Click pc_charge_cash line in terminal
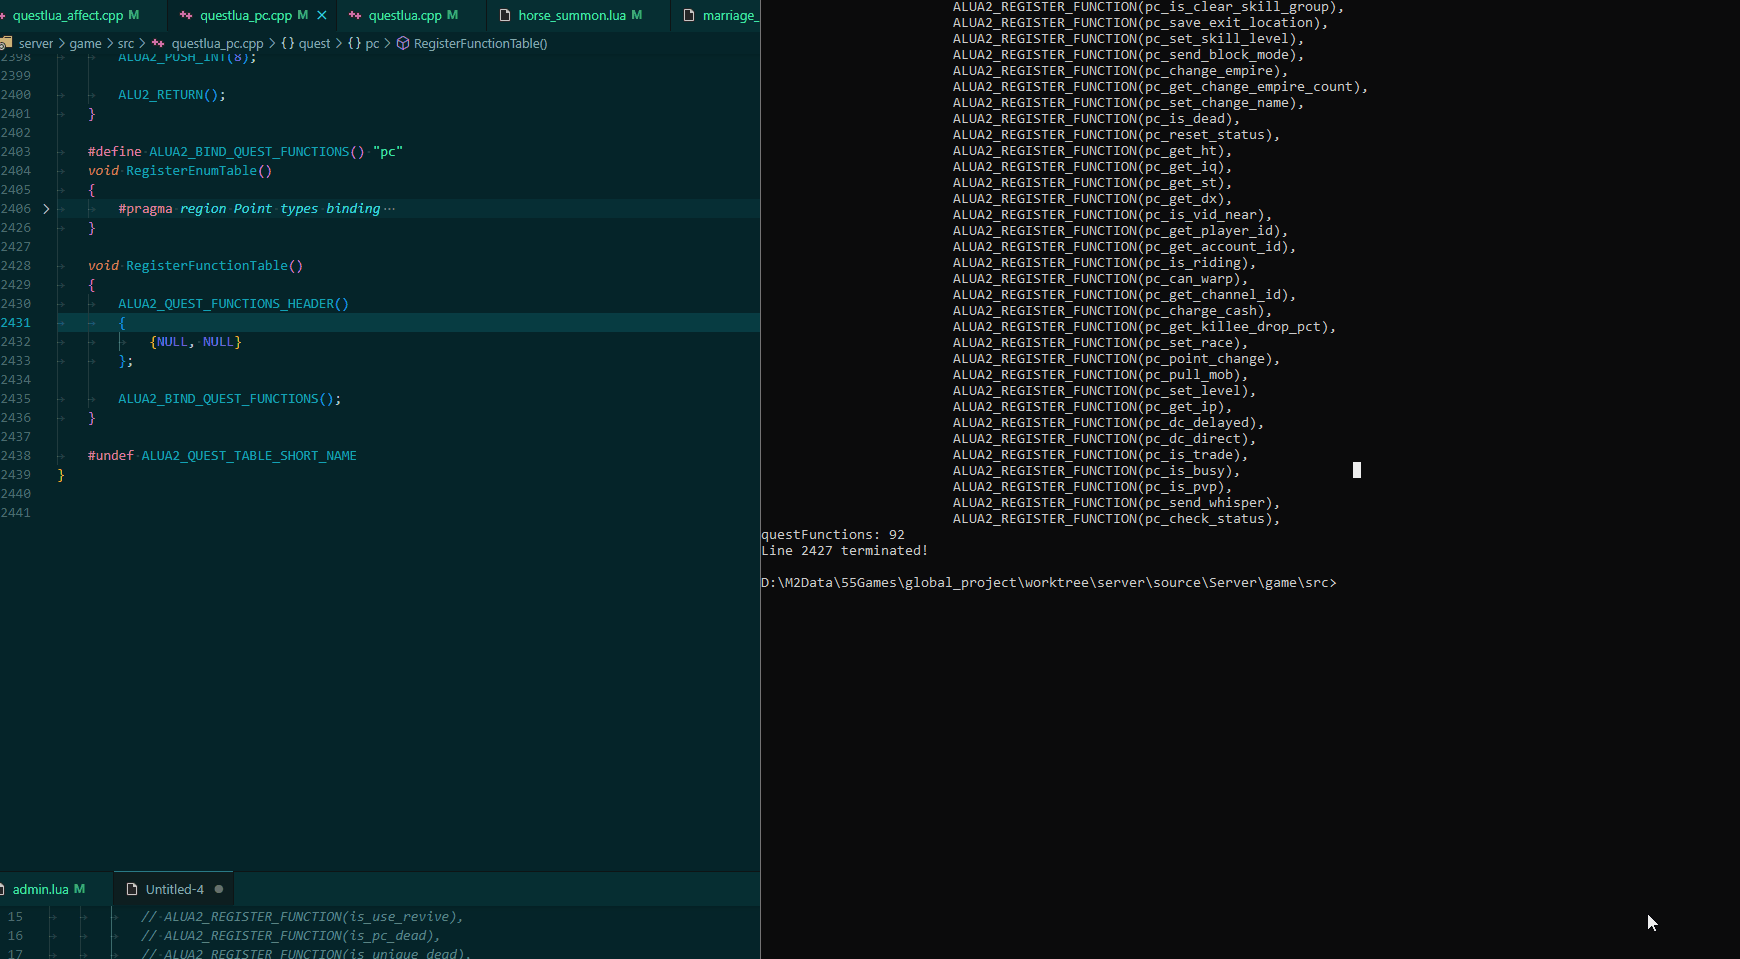1740x959 pixels. [1112, 311]
